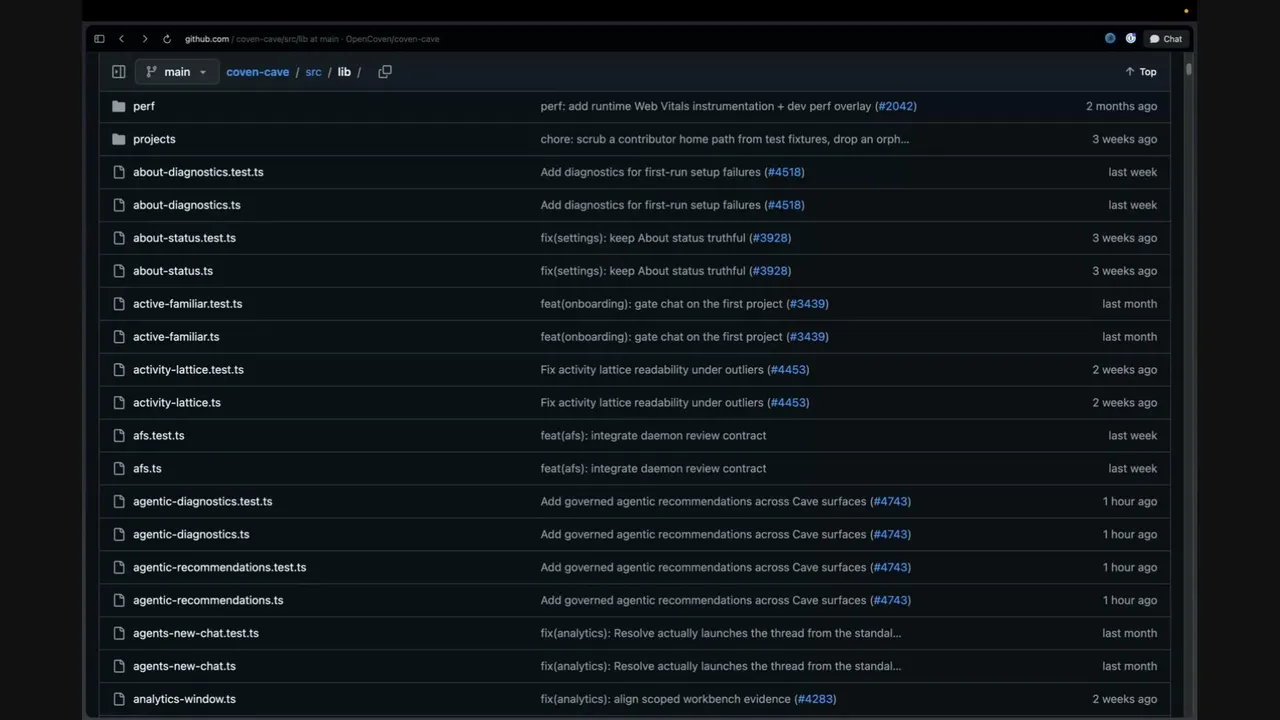The image size is (1280, 720).
Task: Click file icon for activity-lattice.ts
Action: (x=119, y=403)
